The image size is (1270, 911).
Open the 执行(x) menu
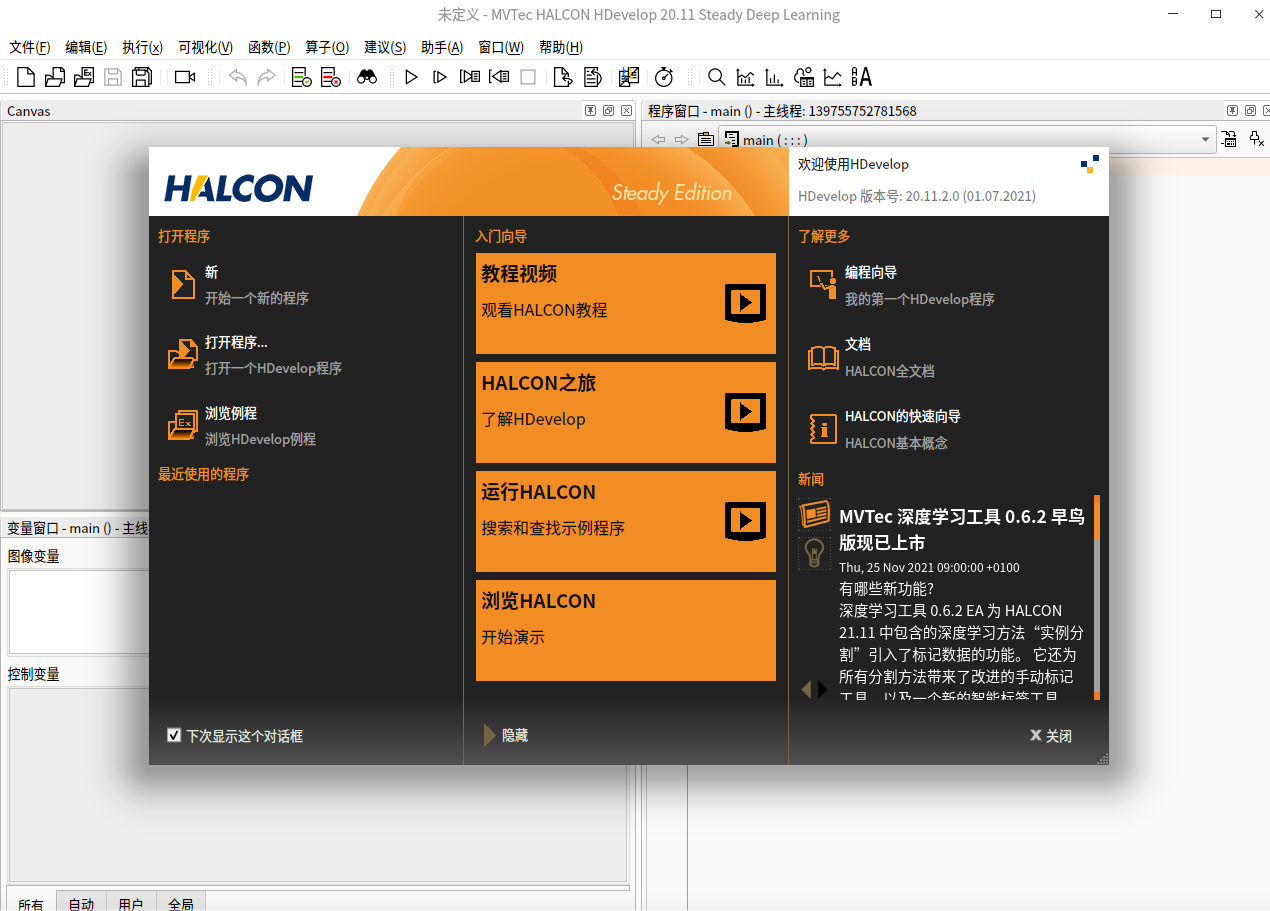[x=142, y=47]
